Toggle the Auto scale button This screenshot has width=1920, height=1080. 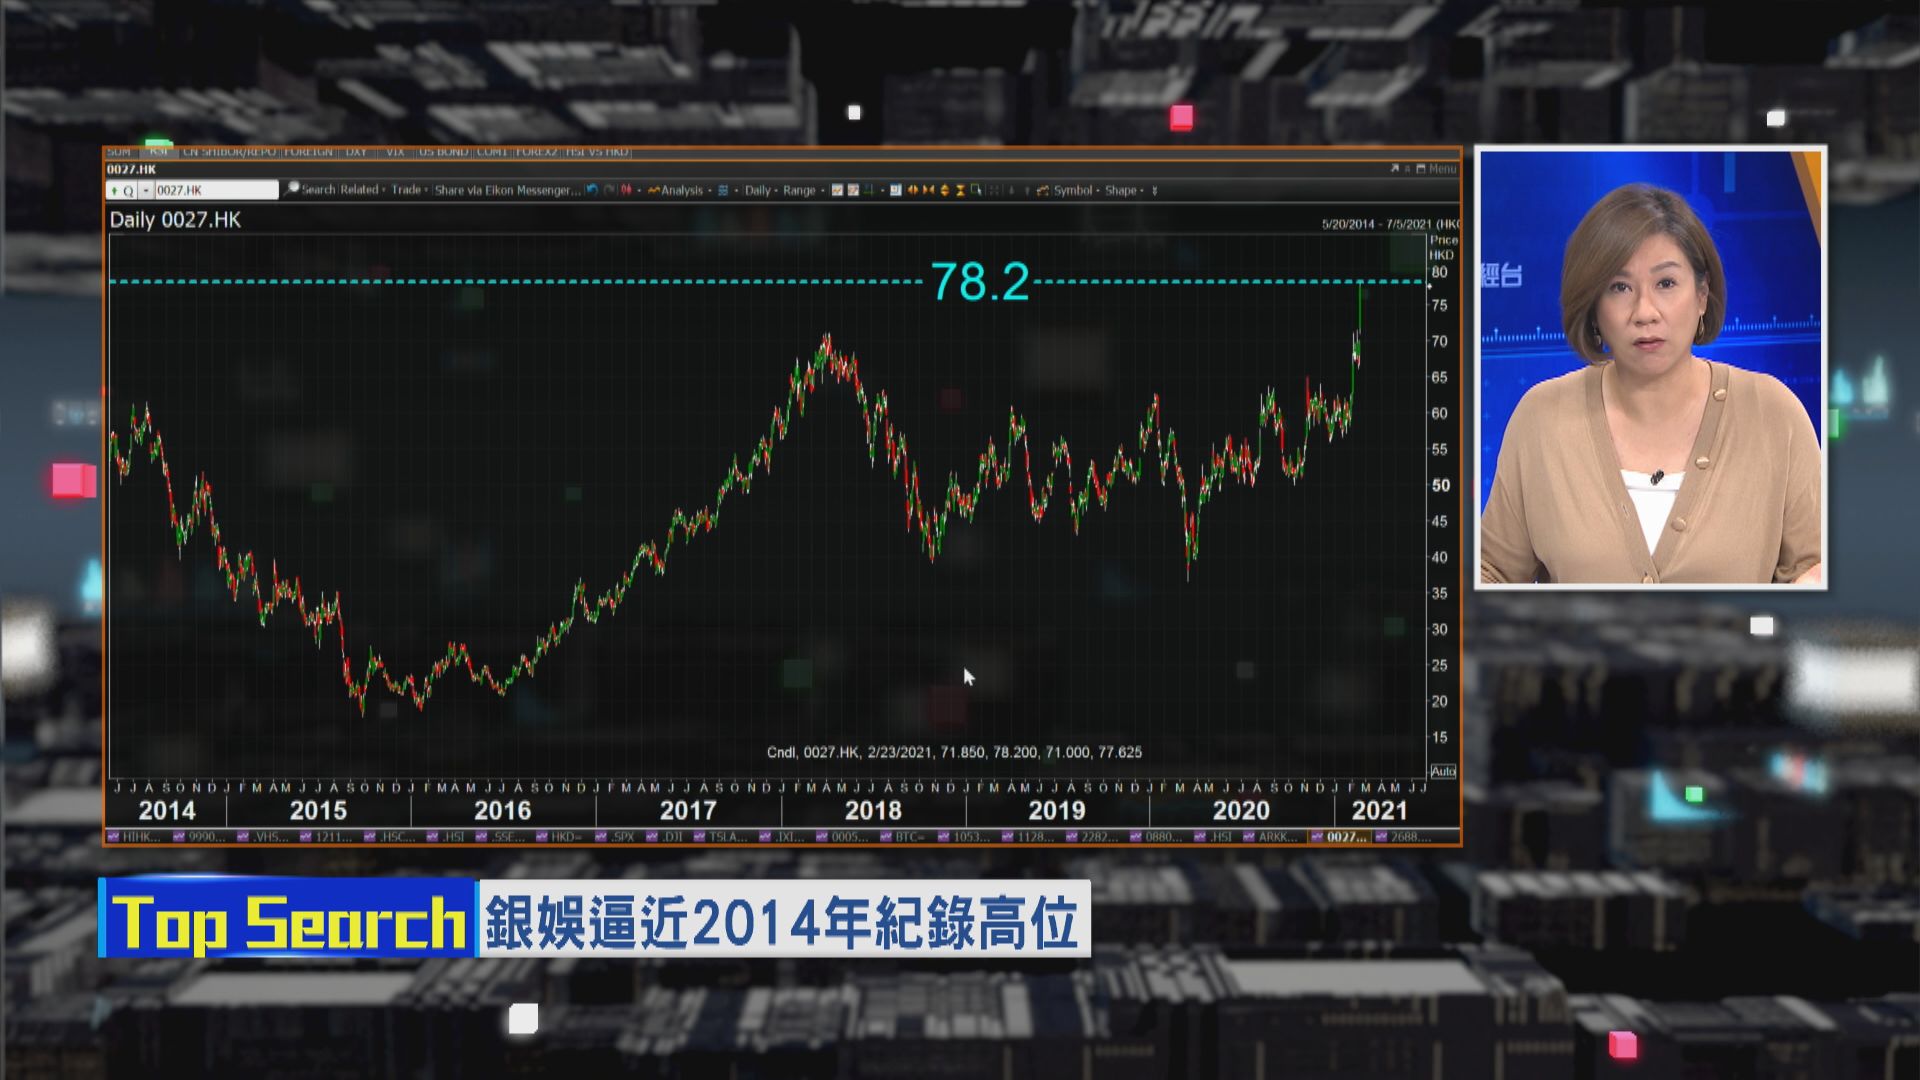click(1442, 771)
